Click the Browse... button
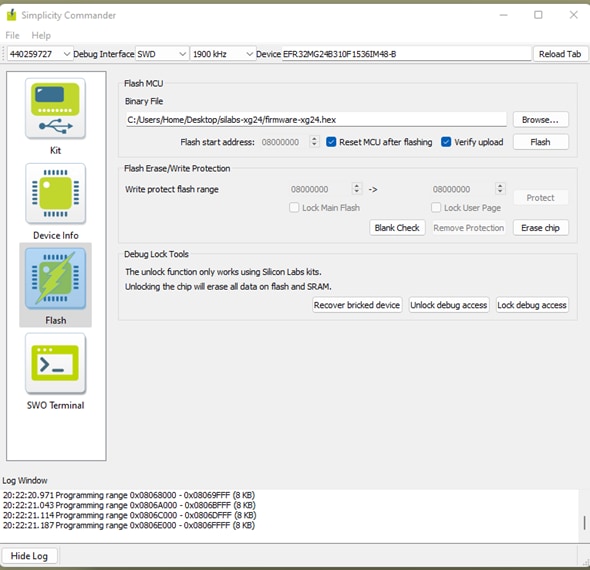590x570 pixels. click(x=540, y=120)
